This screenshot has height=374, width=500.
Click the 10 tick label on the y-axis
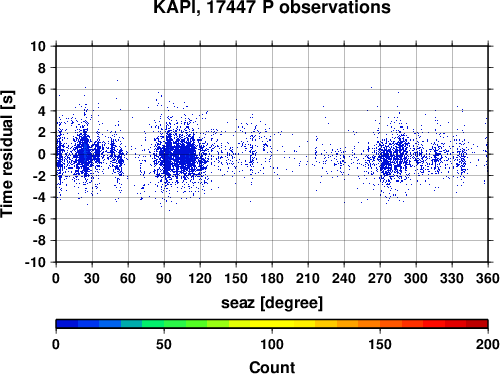click(x=38, y=46)
